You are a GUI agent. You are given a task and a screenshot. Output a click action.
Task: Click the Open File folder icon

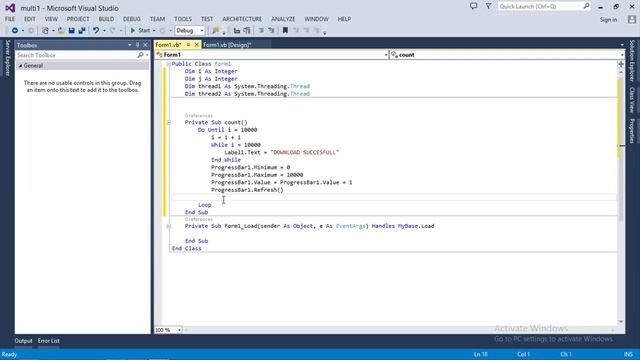click(61, 31)
